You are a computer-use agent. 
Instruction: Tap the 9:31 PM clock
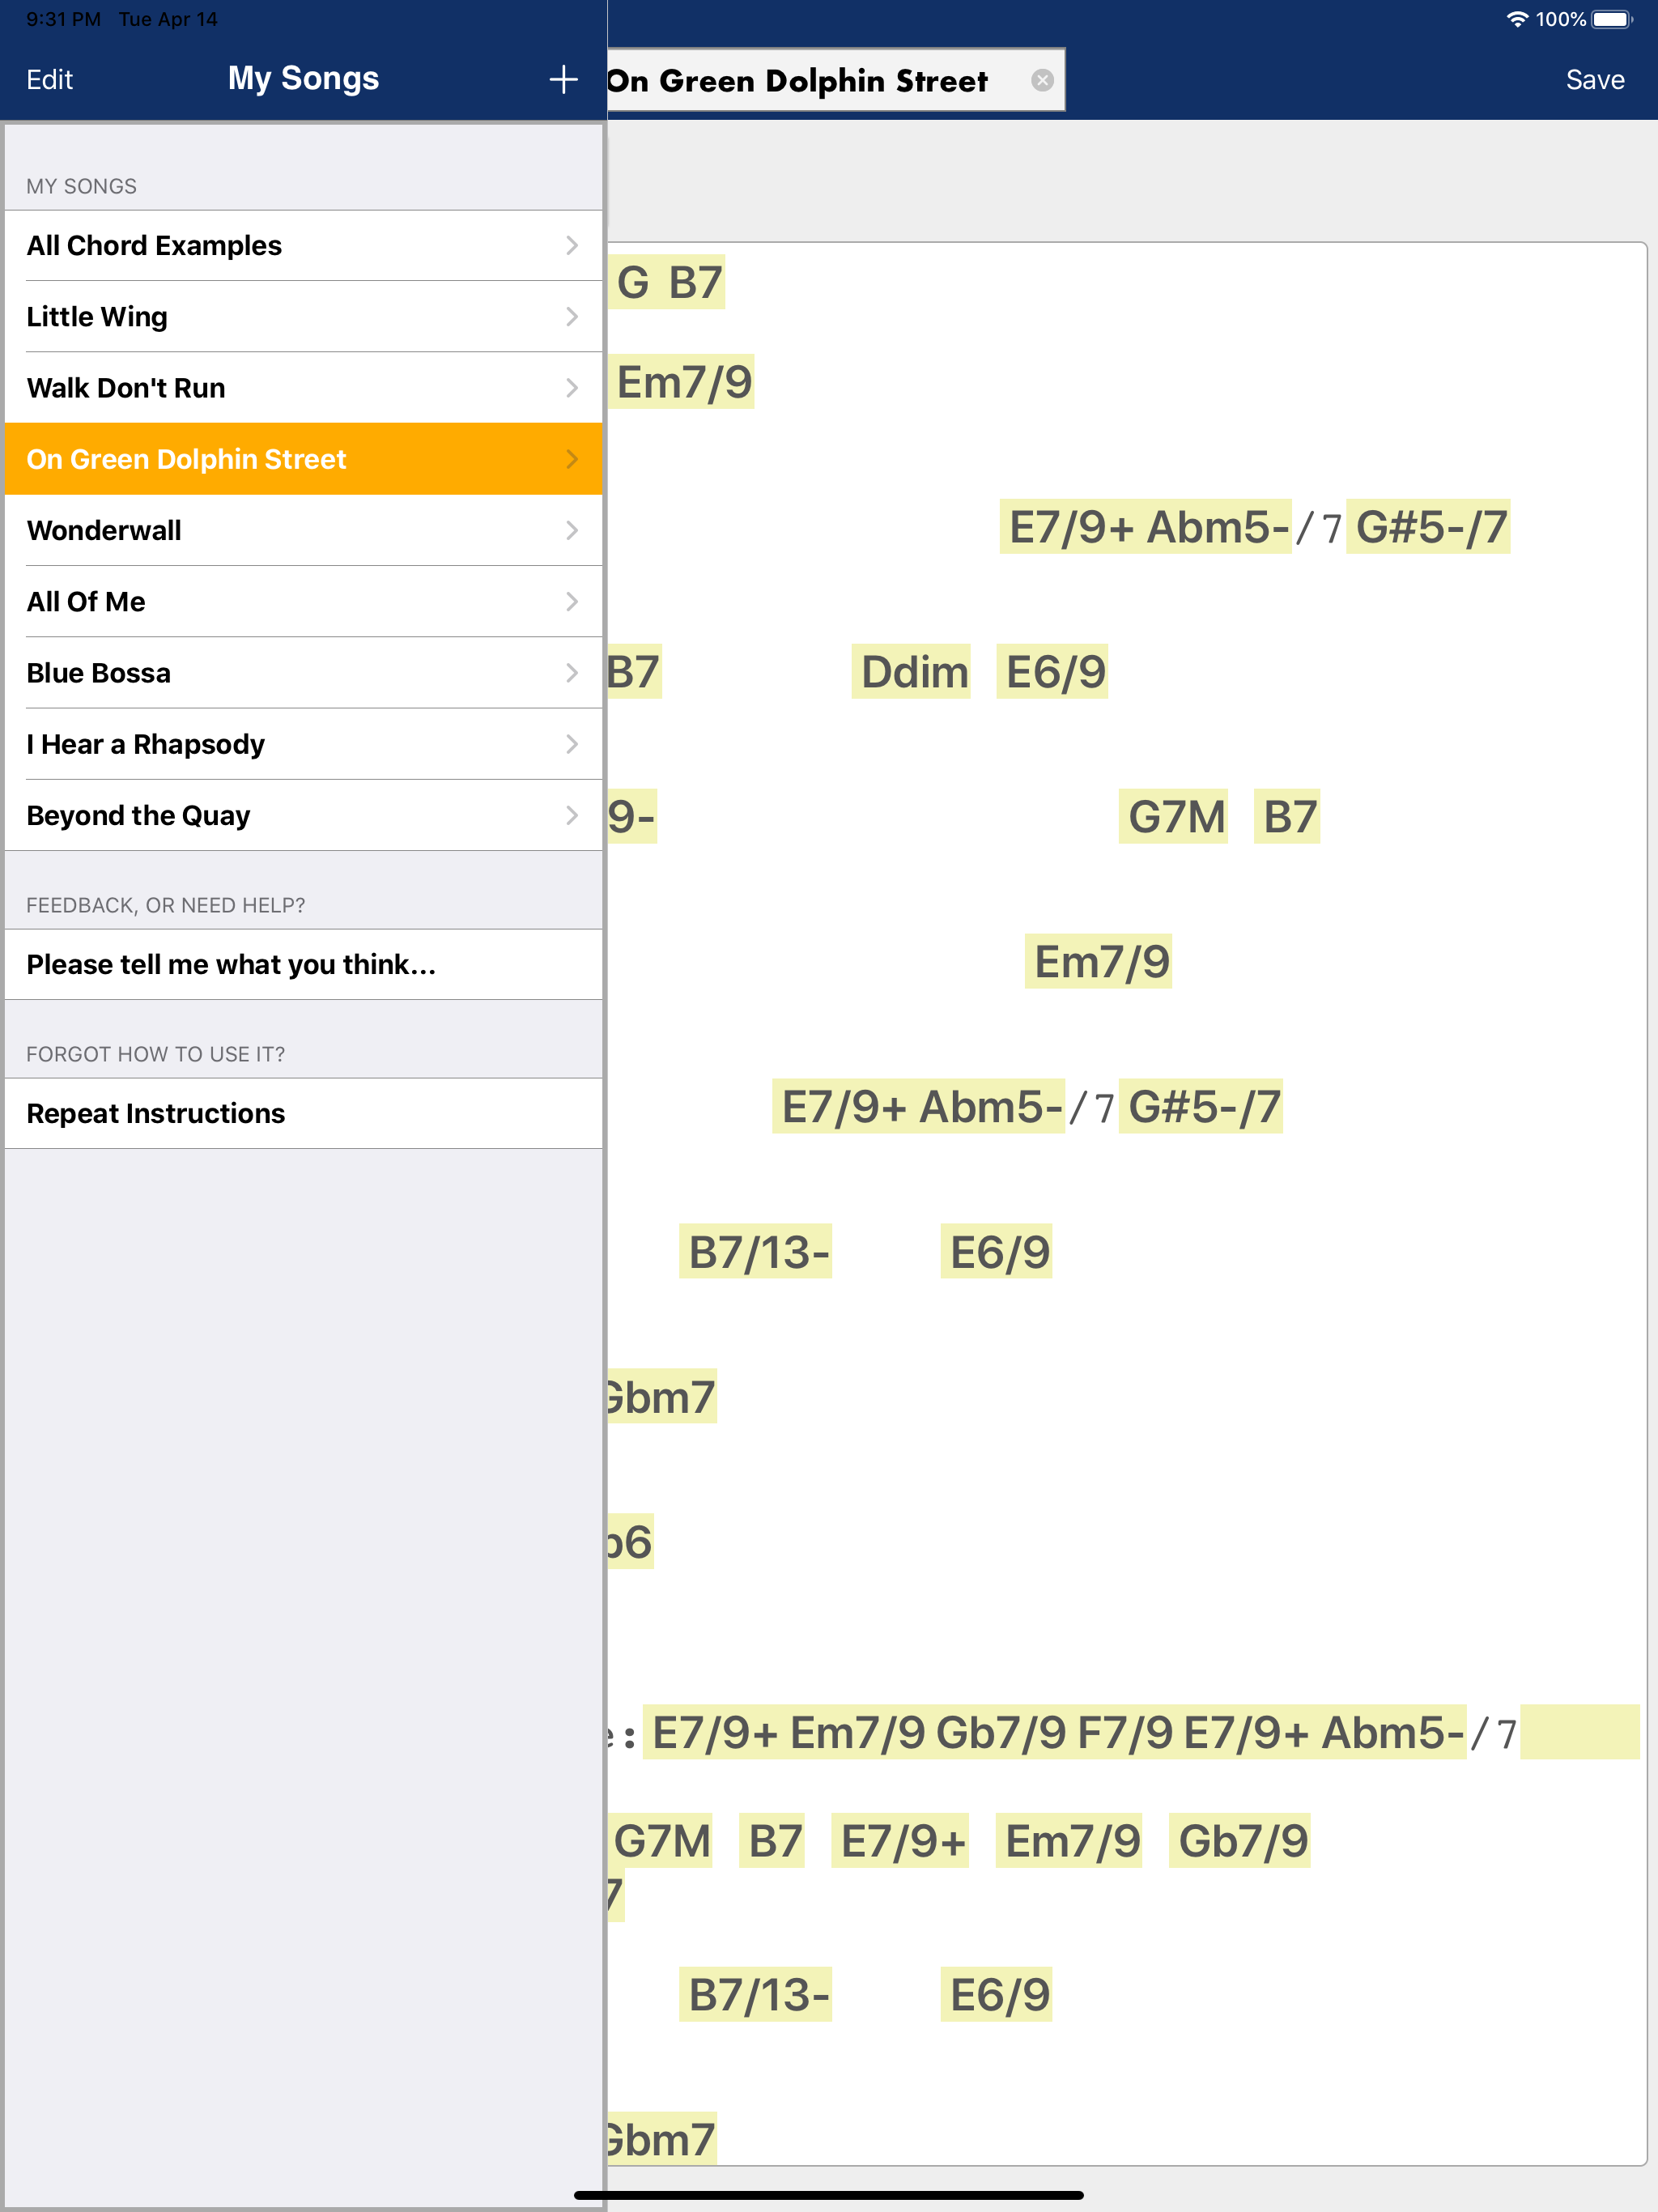tap(63, 19)
